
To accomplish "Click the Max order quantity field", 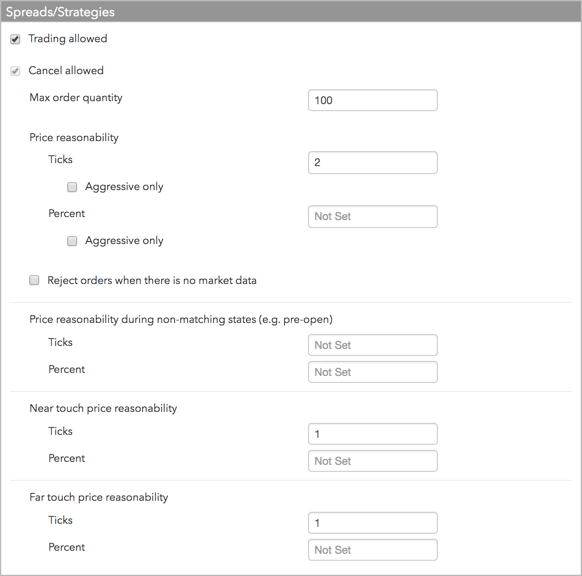I will [373, 100].
